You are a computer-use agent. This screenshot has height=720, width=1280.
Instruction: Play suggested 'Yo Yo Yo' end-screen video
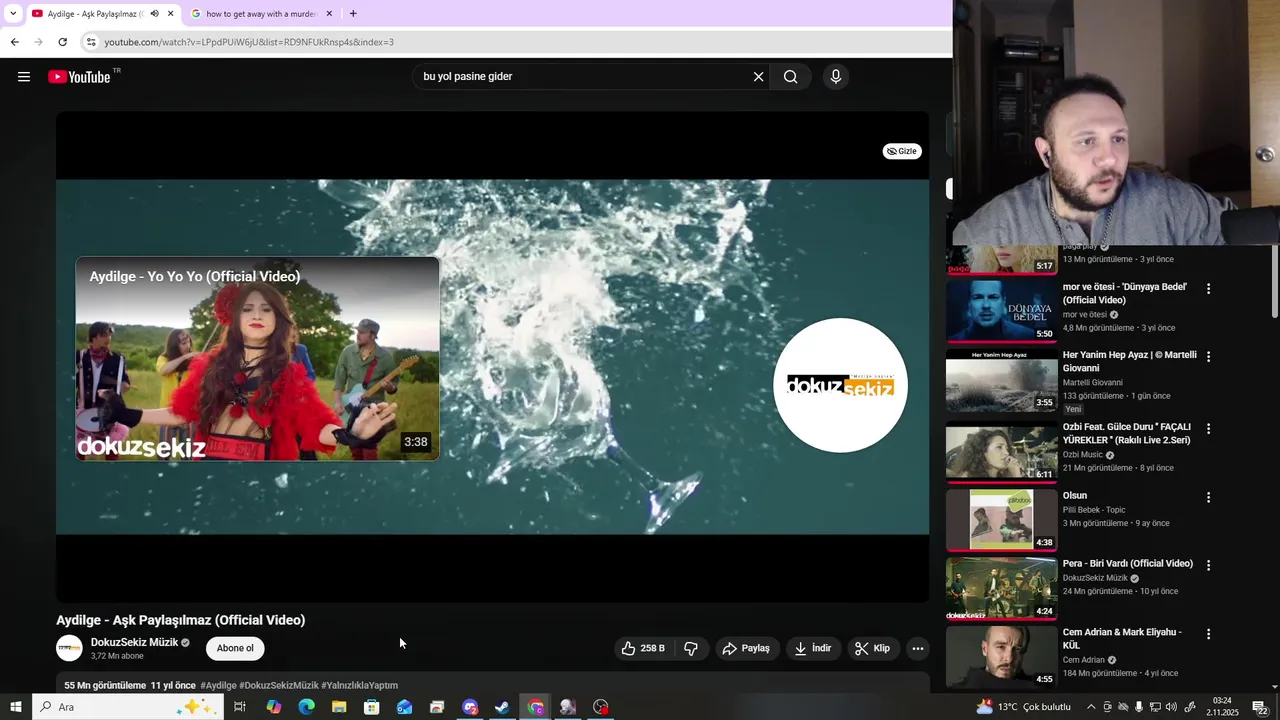257,359
